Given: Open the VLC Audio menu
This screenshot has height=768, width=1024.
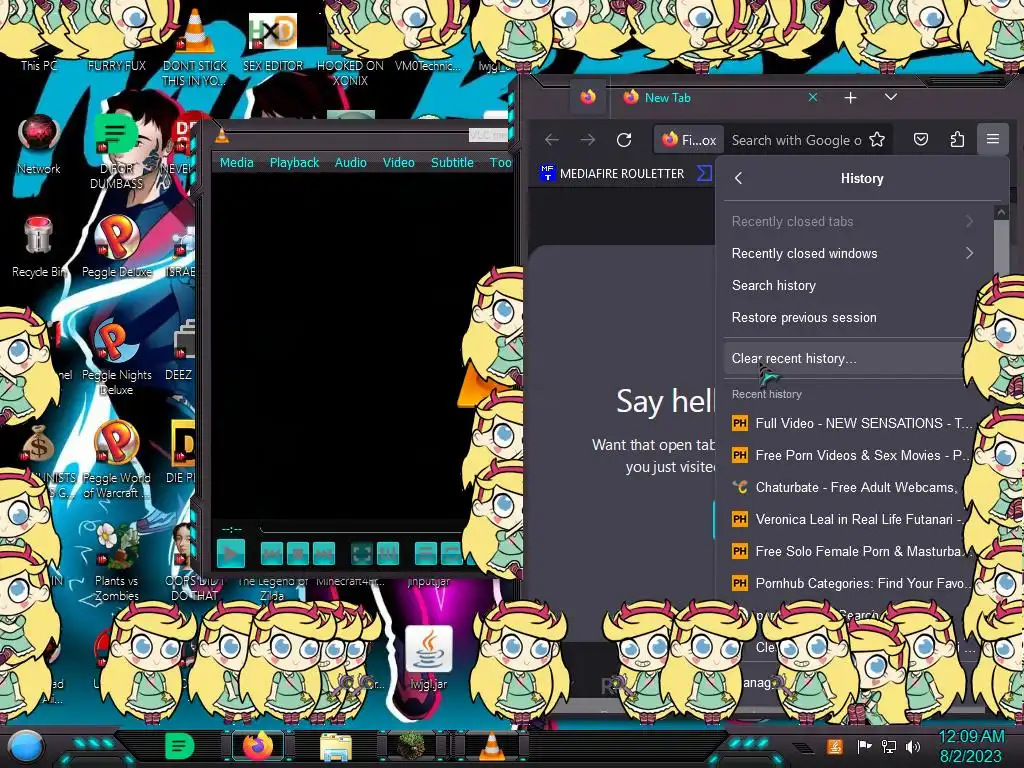Looking at the screenshot, I should coord(351,163).
